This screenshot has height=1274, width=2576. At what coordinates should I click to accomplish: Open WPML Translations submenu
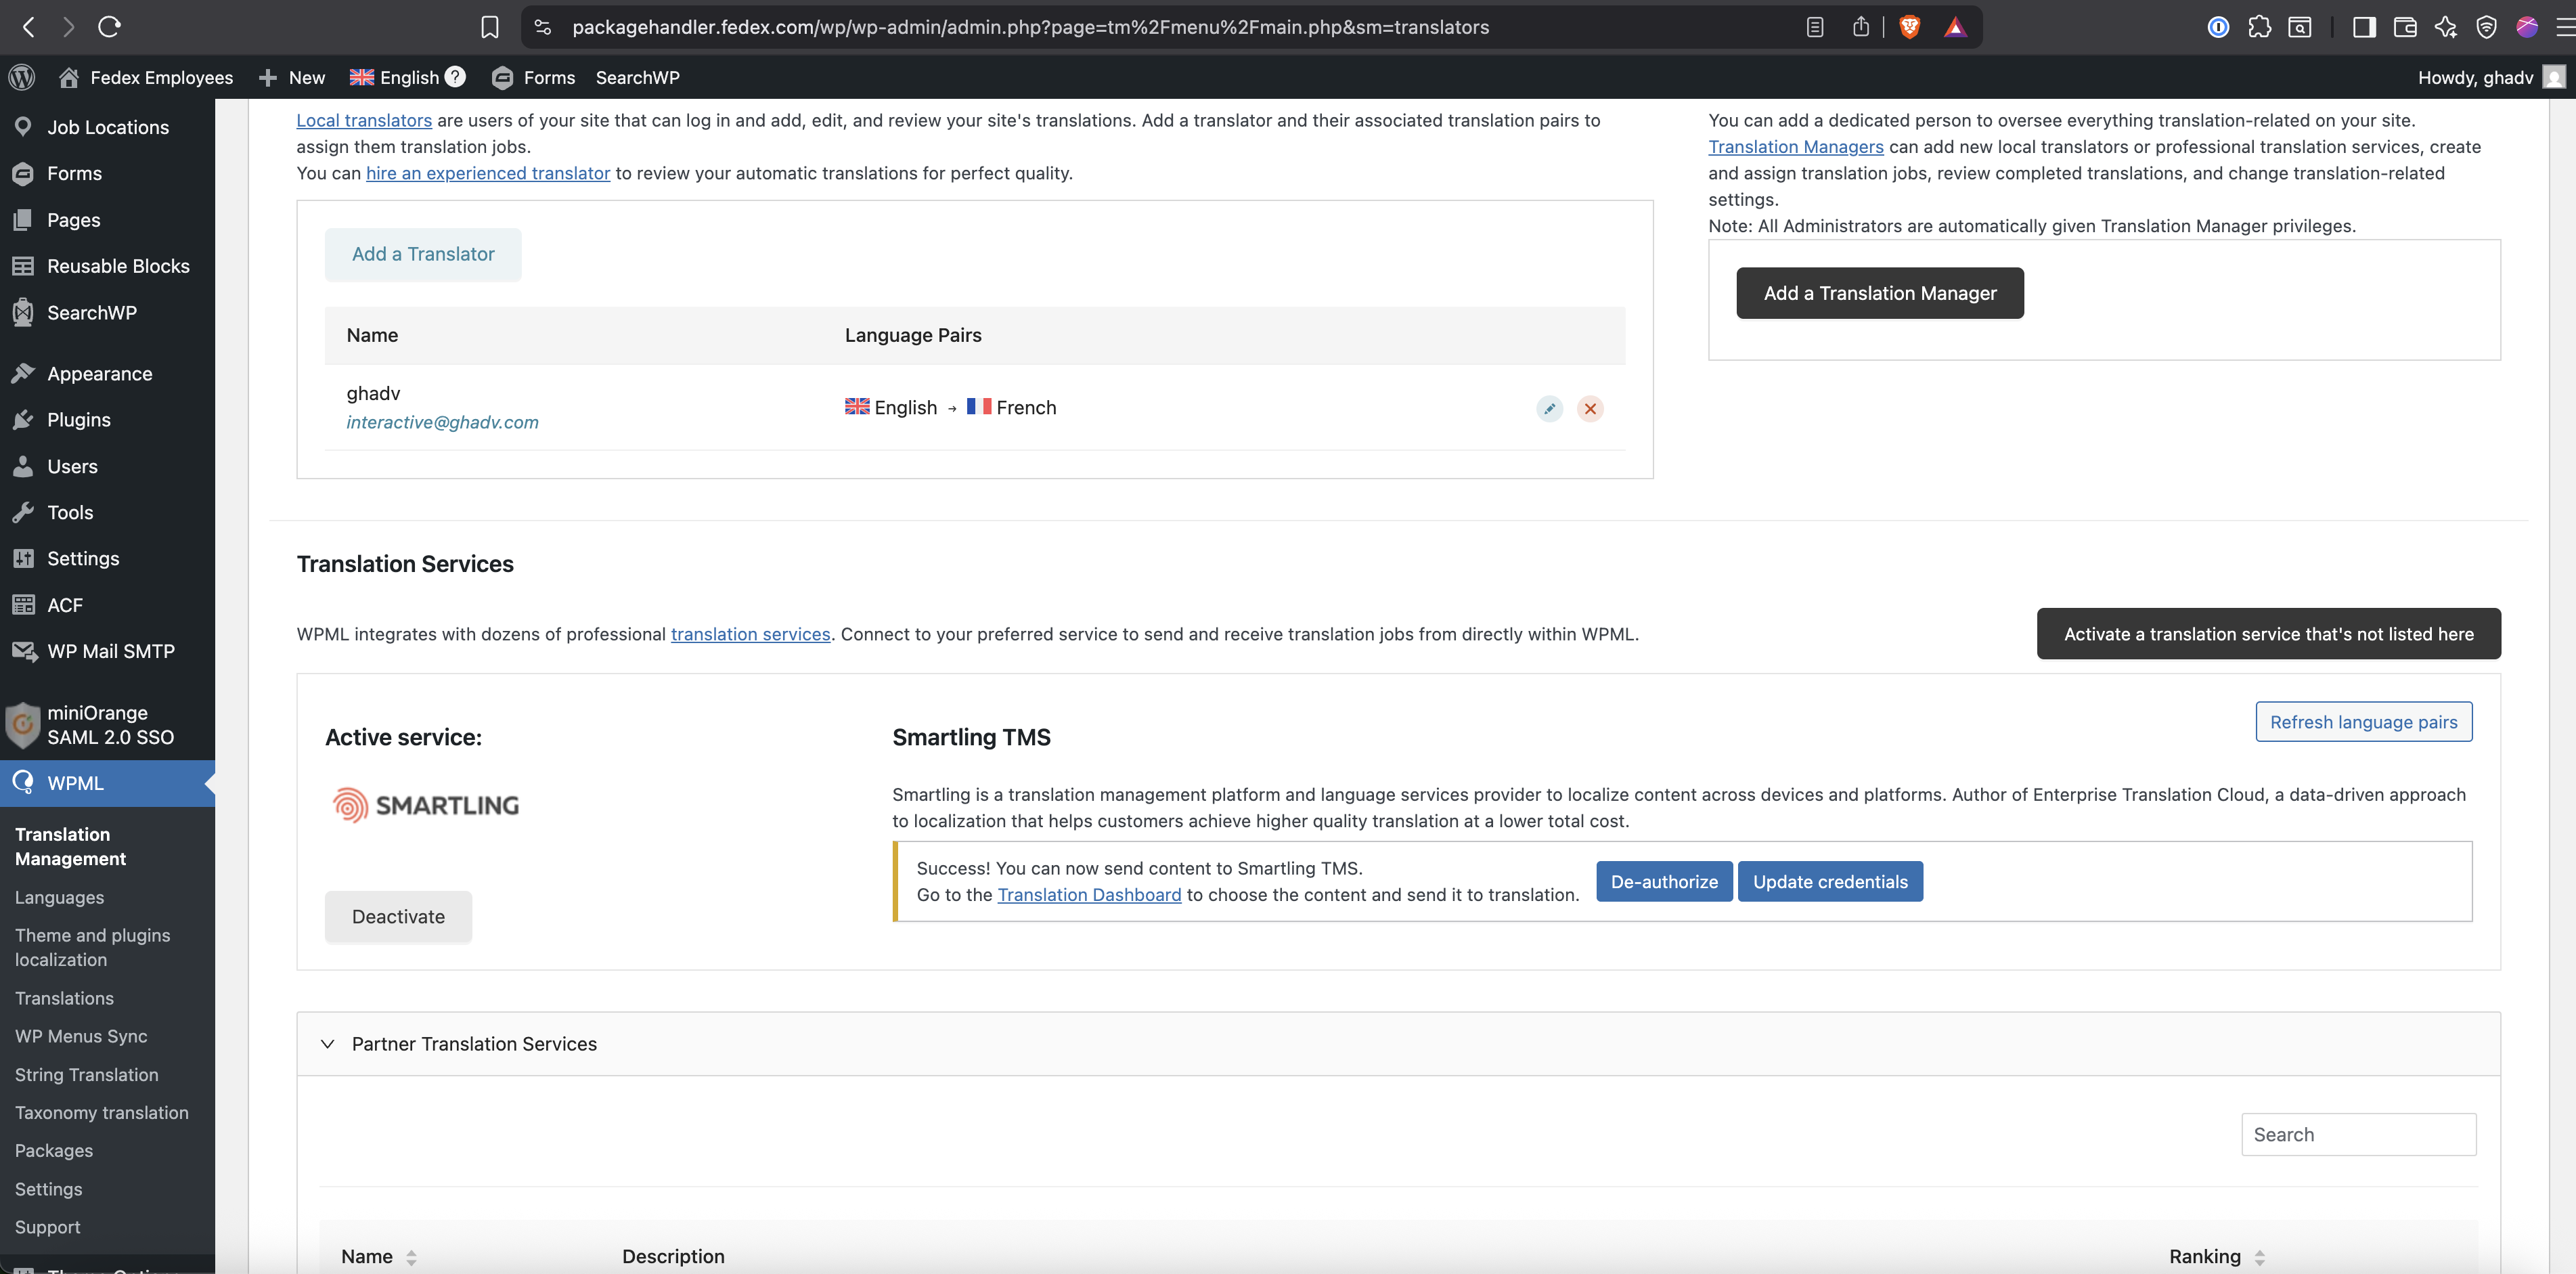pyautogui.click(x=64, y=998)
